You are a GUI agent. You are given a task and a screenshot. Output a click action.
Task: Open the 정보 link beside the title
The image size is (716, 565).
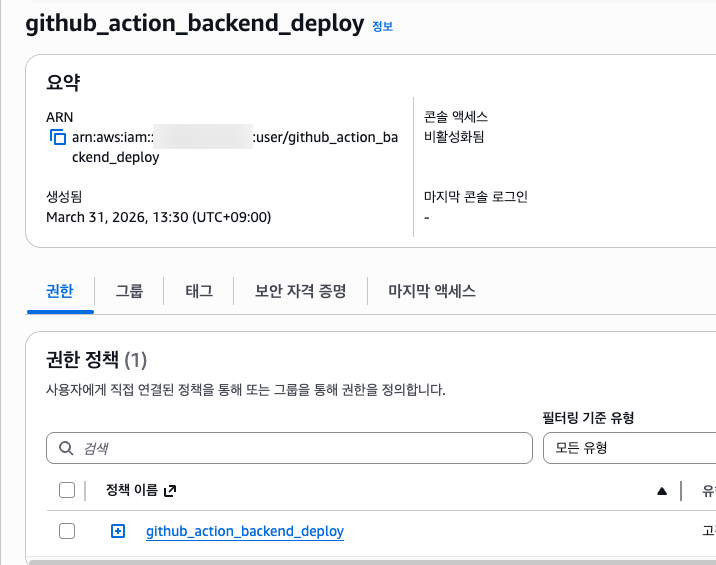coord(382,27)
